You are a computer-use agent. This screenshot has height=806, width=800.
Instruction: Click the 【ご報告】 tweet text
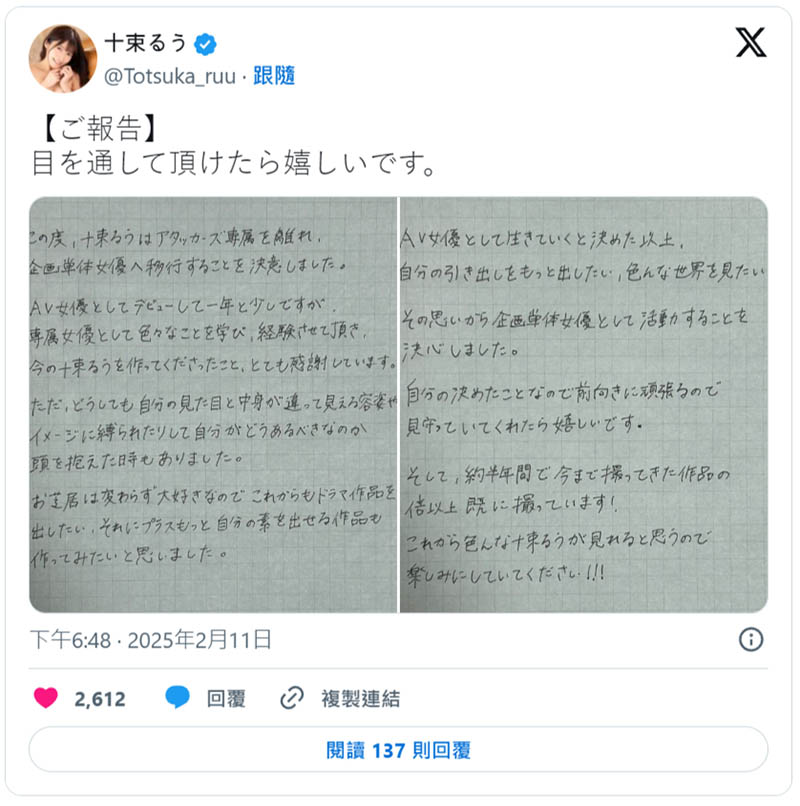pos(99,129)
